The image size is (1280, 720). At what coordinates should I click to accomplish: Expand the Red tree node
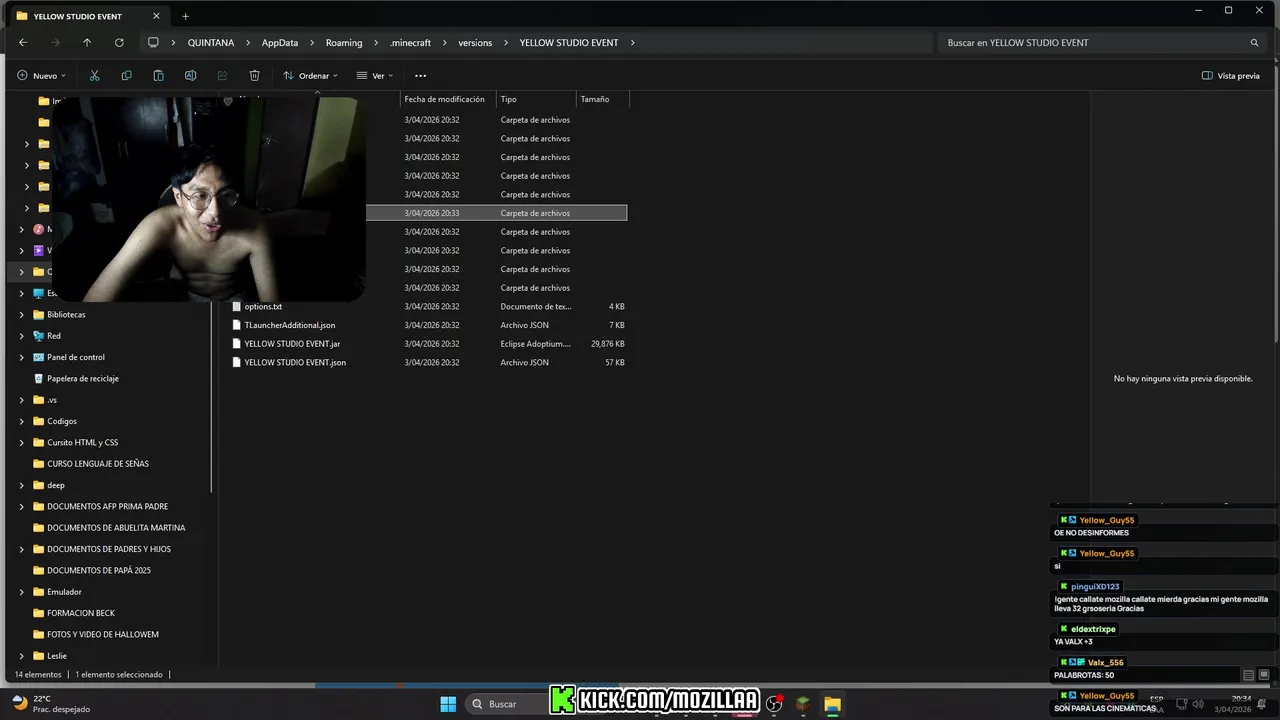click(x=22, y=336)
